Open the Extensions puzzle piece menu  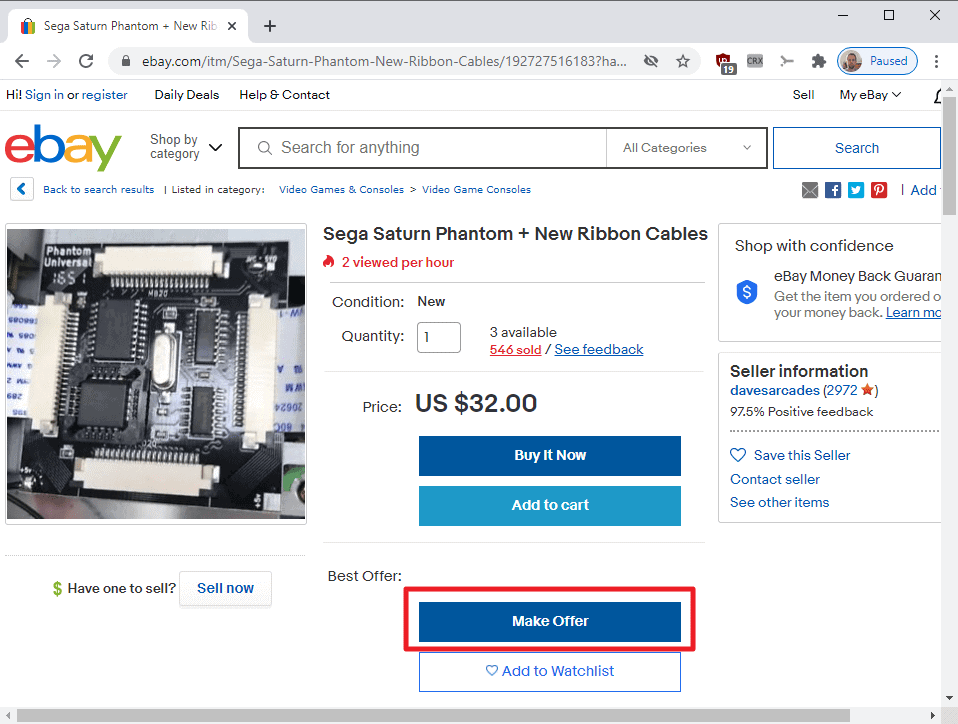(x=819, y=60)
